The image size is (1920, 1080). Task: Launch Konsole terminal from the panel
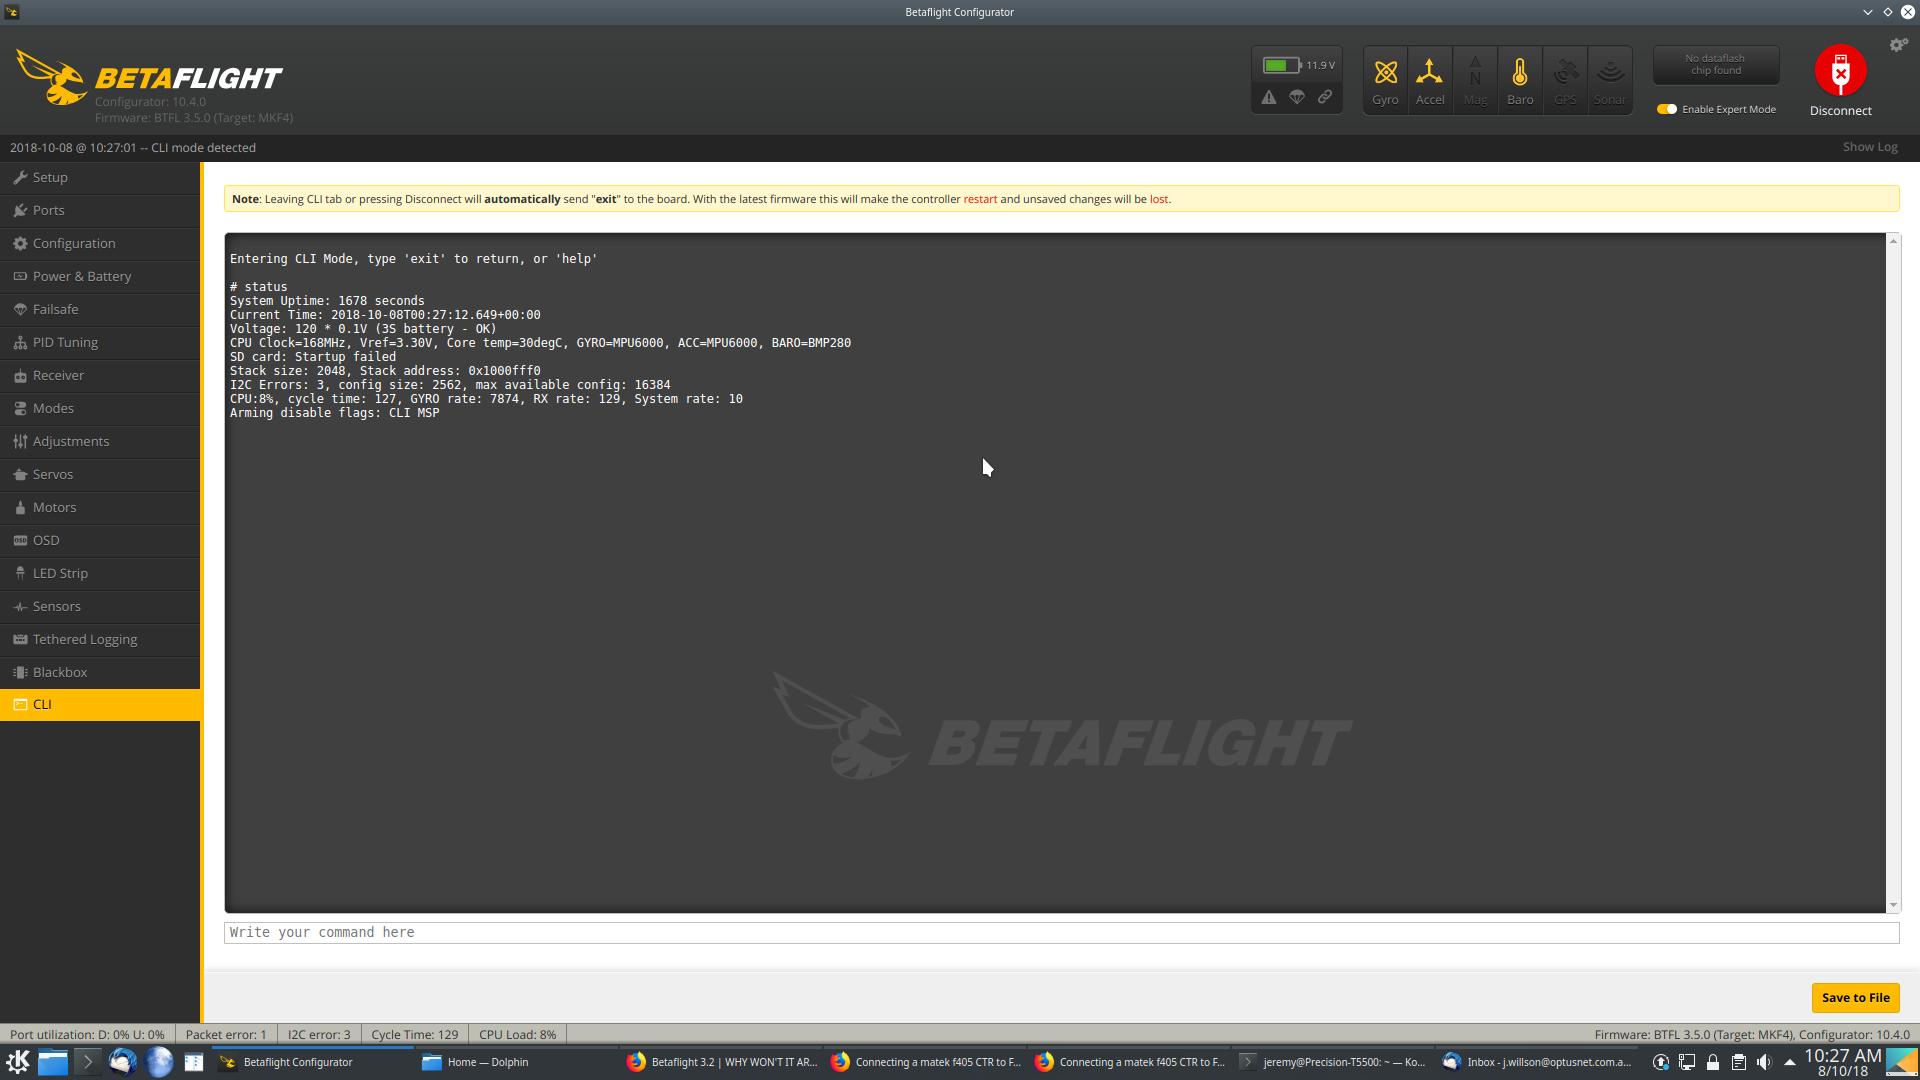87,1062
